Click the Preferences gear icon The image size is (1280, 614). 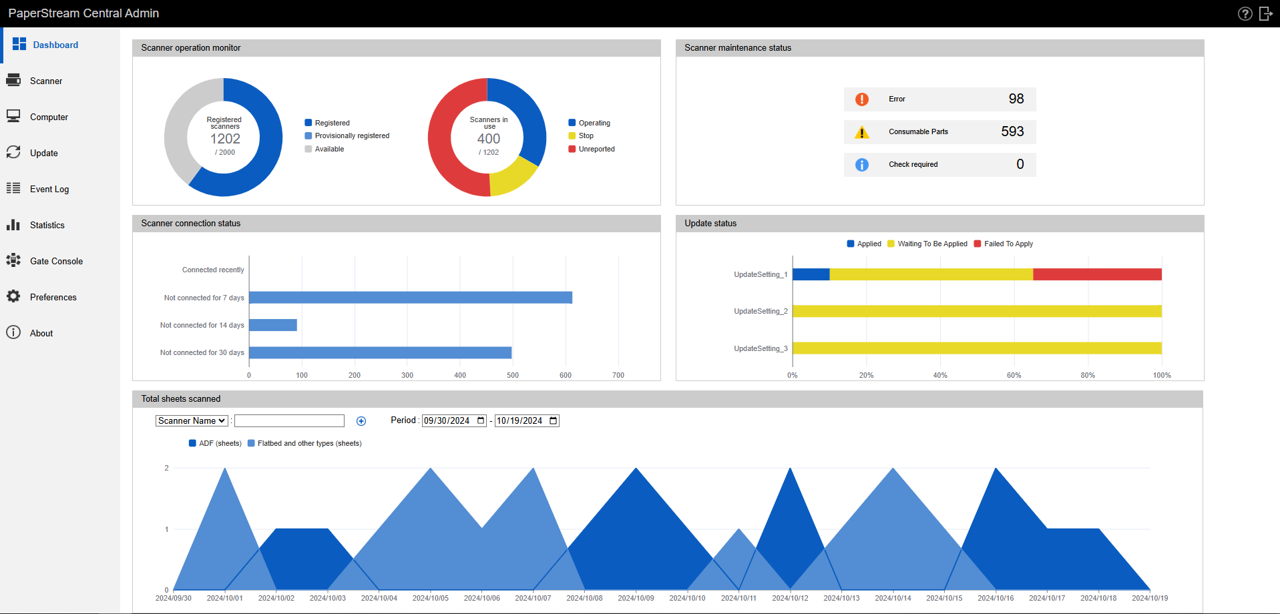coord(14,296)
